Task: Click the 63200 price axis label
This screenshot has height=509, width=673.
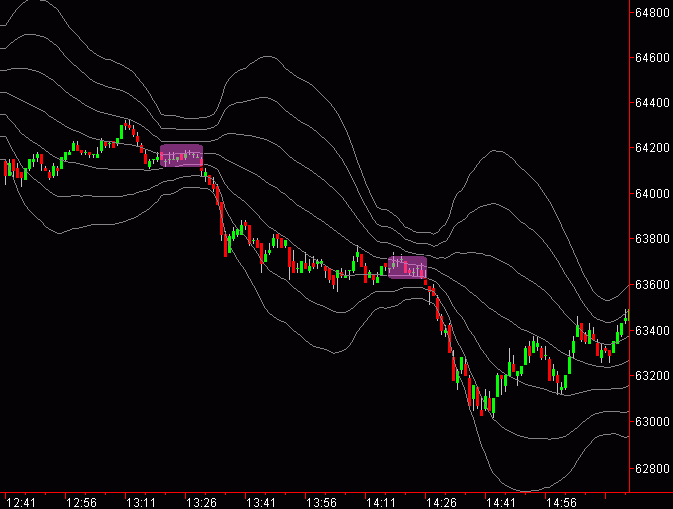Action: point(652,376)
